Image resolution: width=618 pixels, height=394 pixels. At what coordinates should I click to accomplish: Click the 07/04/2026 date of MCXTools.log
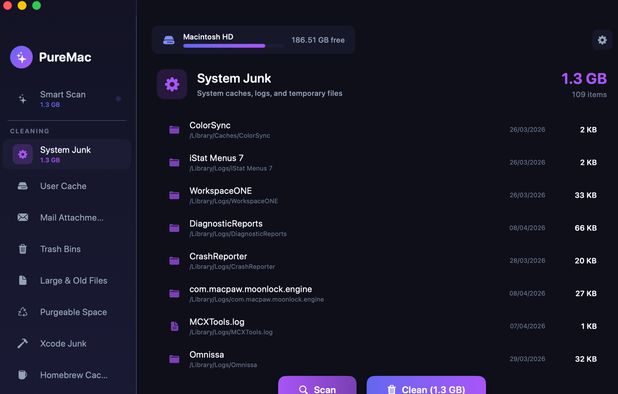tap(527, 326)
